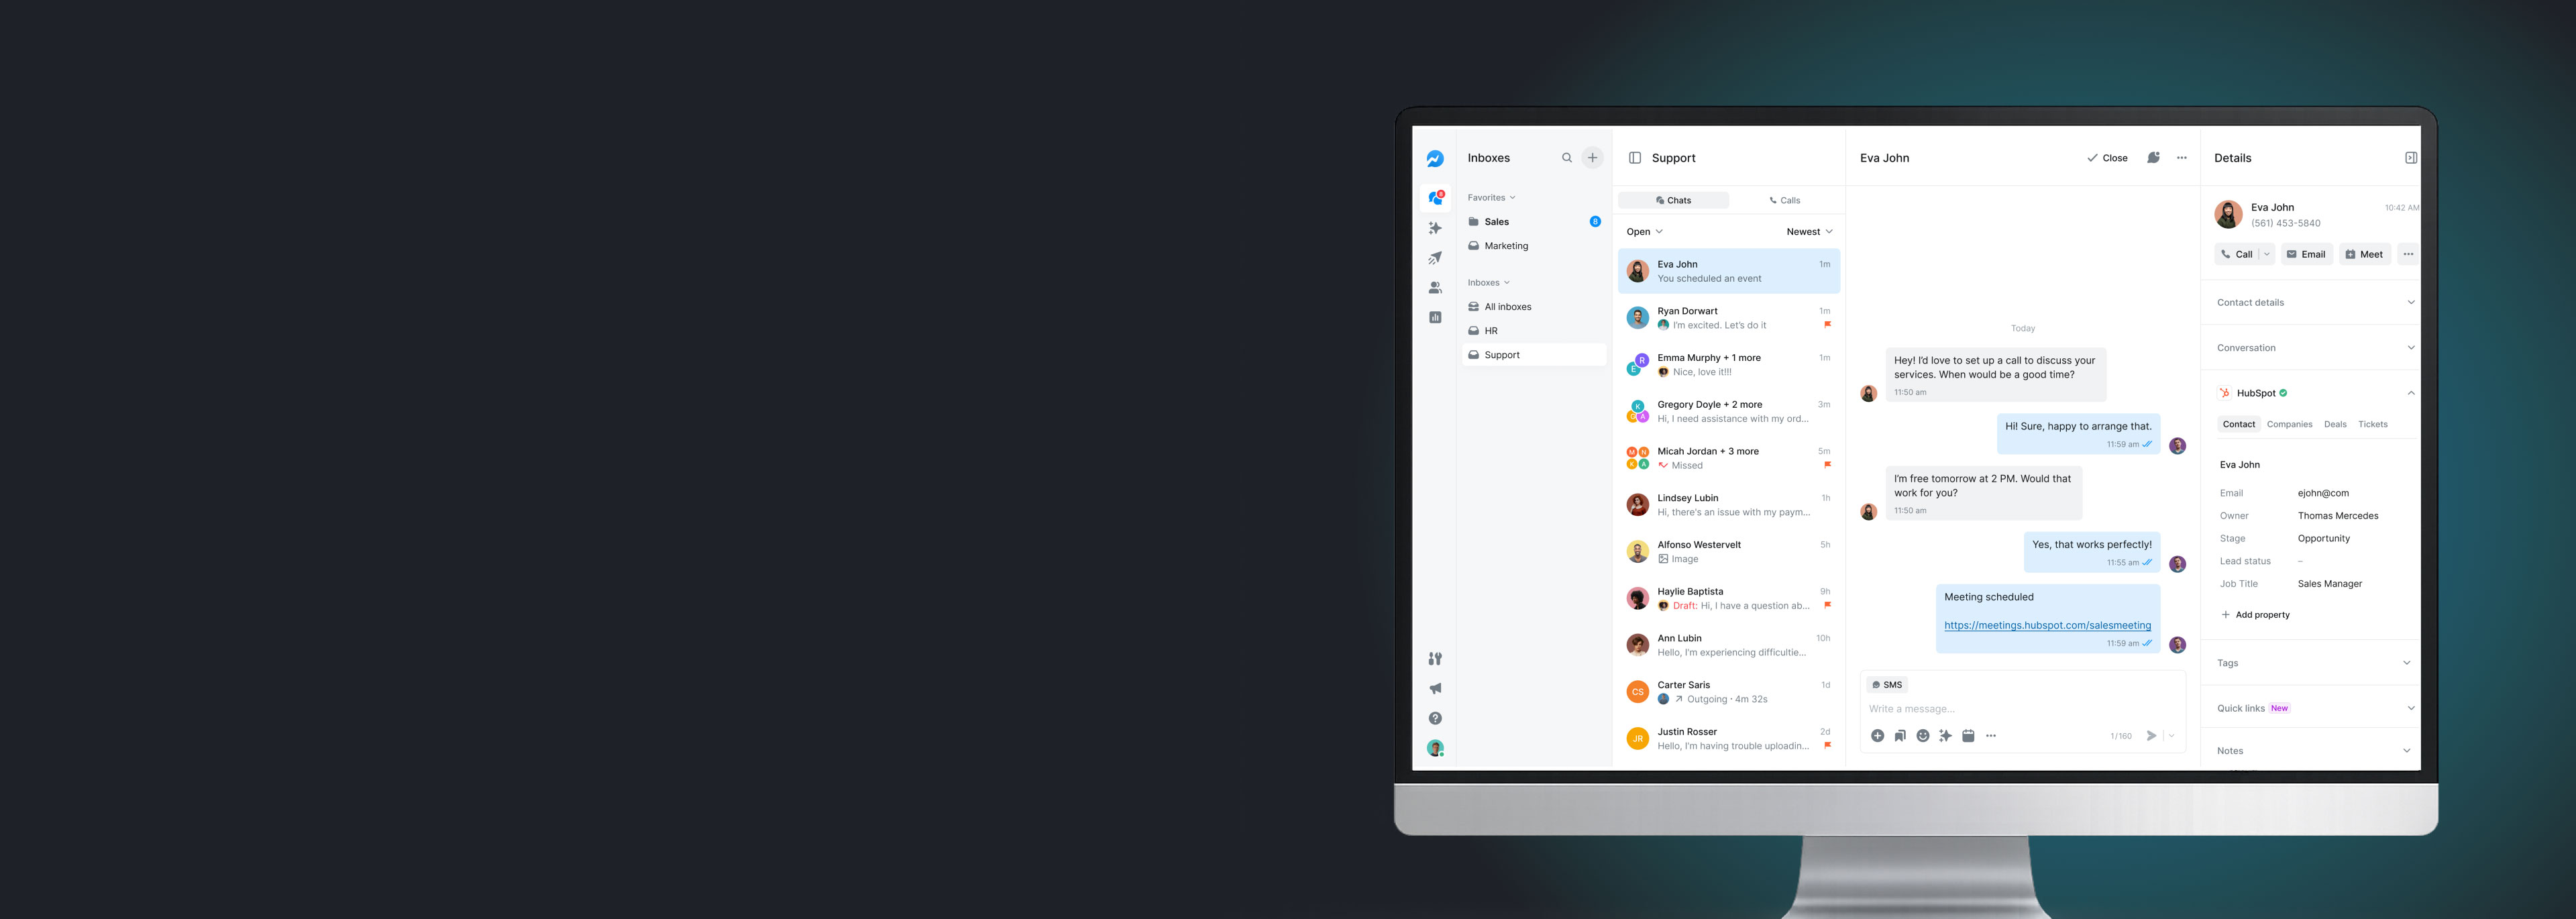The image size is (2576, 919).
Task: Expand the Contact details section
Action: (2314, 302)
